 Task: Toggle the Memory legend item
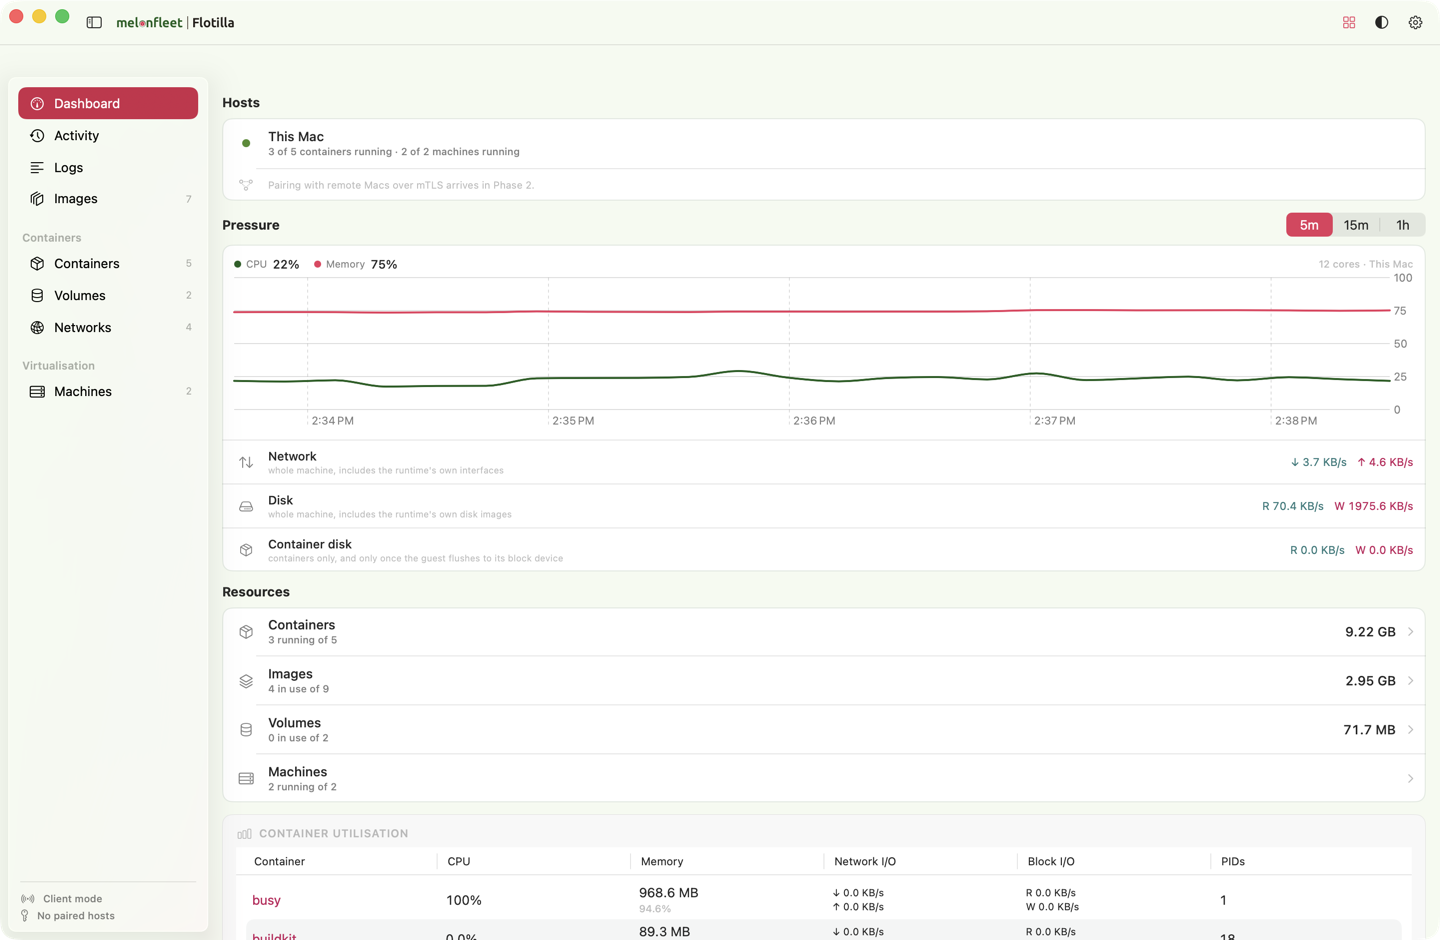coord(355,265)
